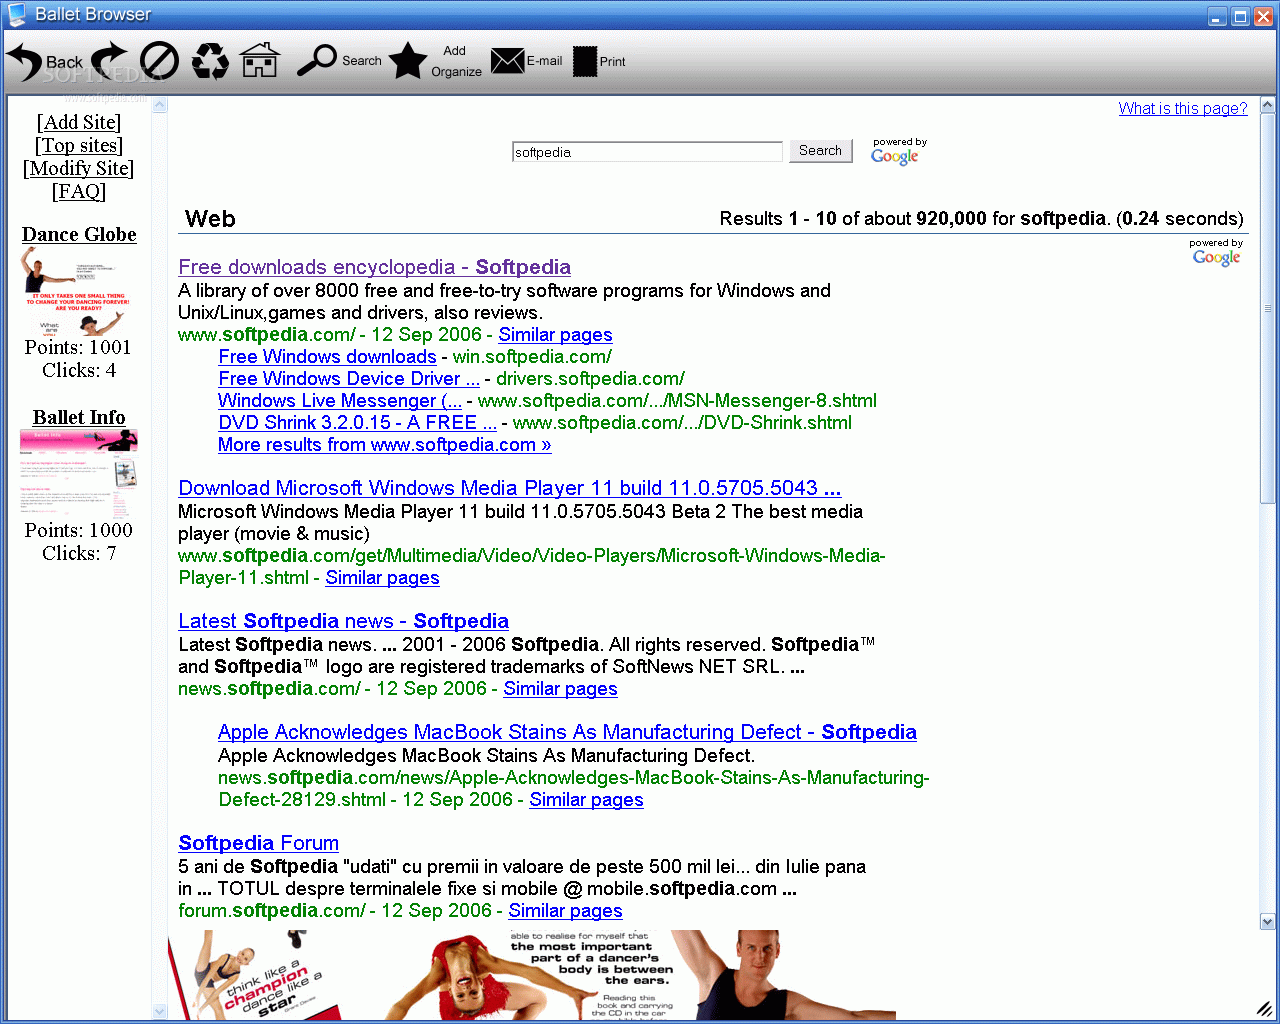Open 'Latest Softpedia news - Softpedia' result
1280x1024 pixels.
(343, 621)
